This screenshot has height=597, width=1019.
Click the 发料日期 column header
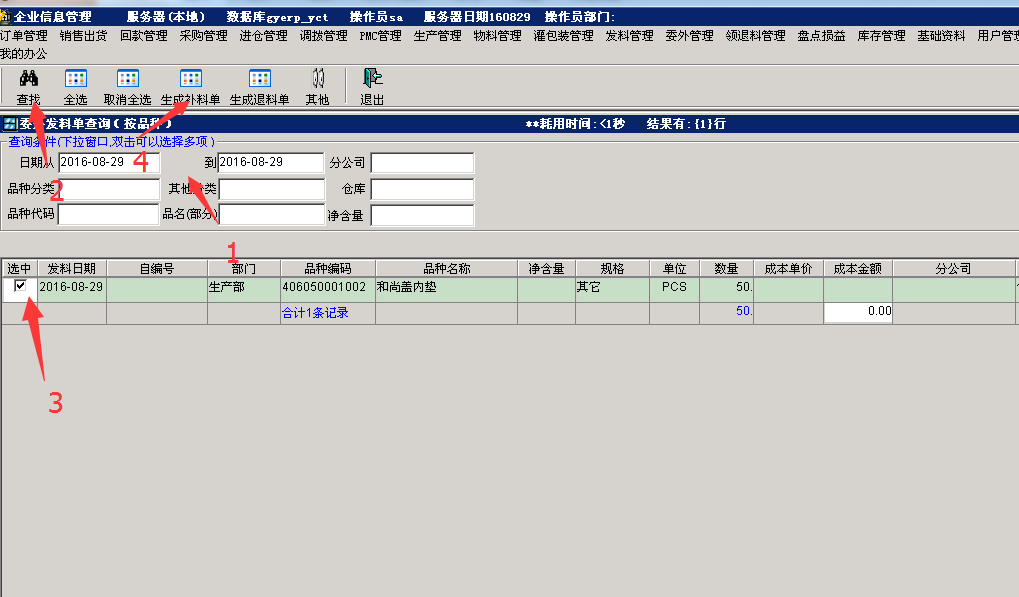72,268
